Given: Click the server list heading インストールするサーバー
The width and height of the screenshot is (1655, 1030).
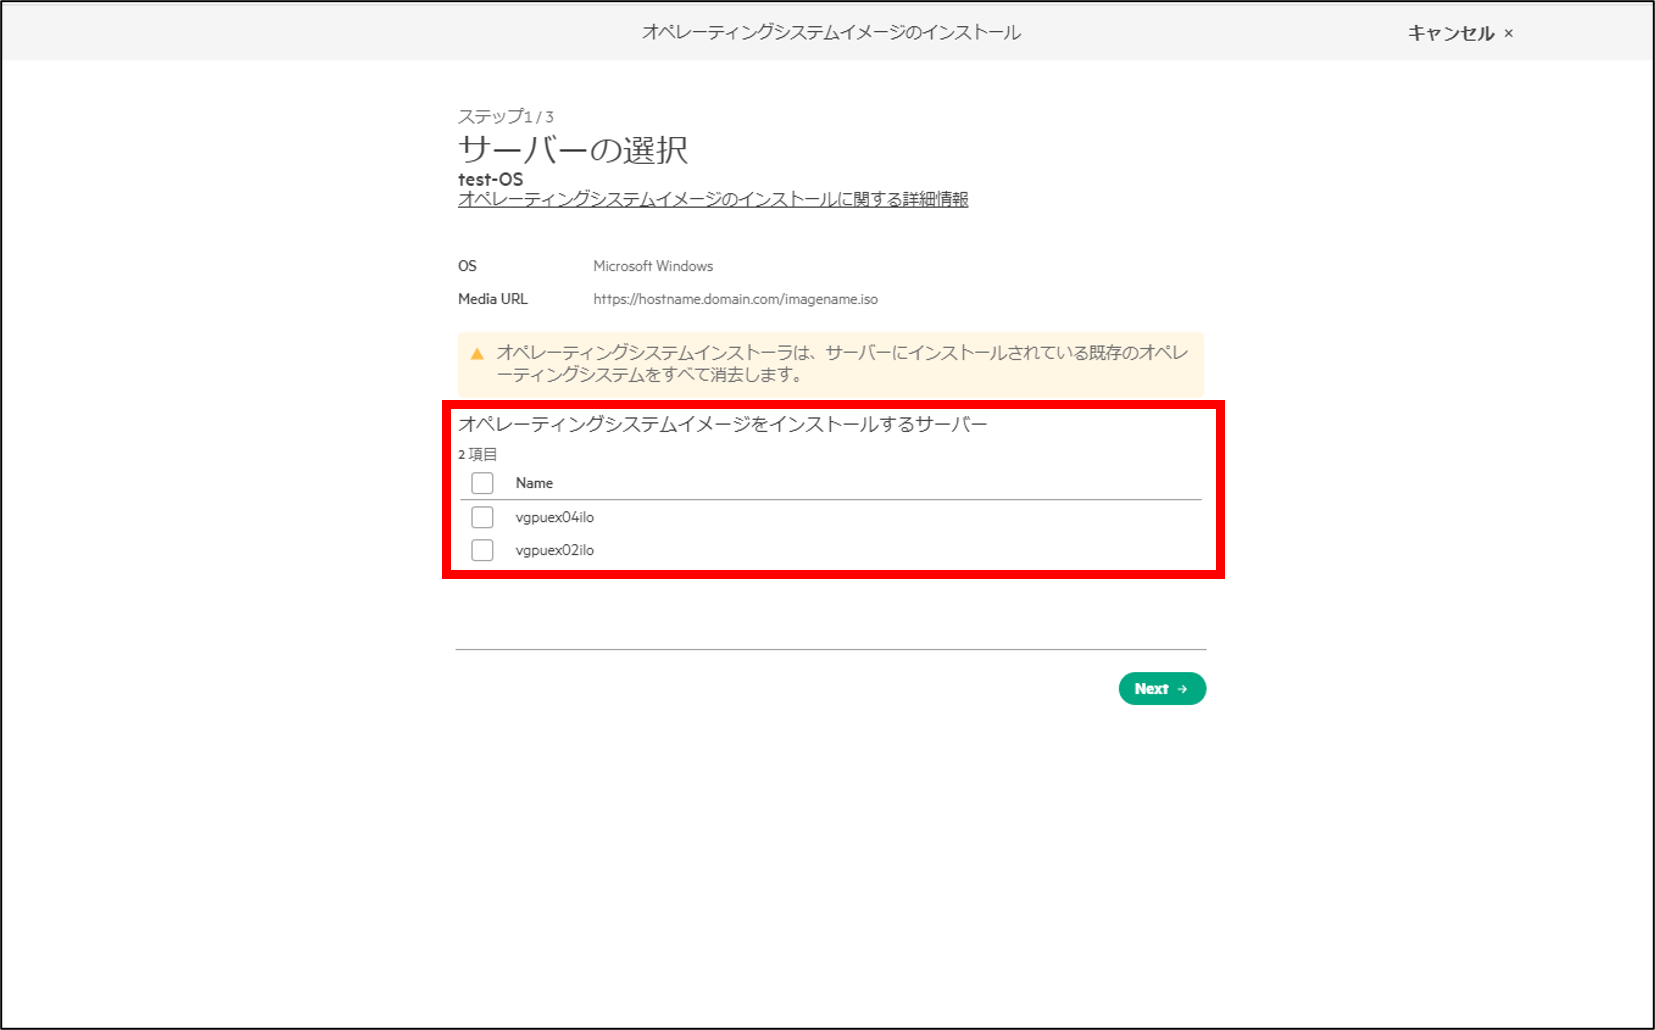Looking at the screenshot, I should tap(723, 424).
